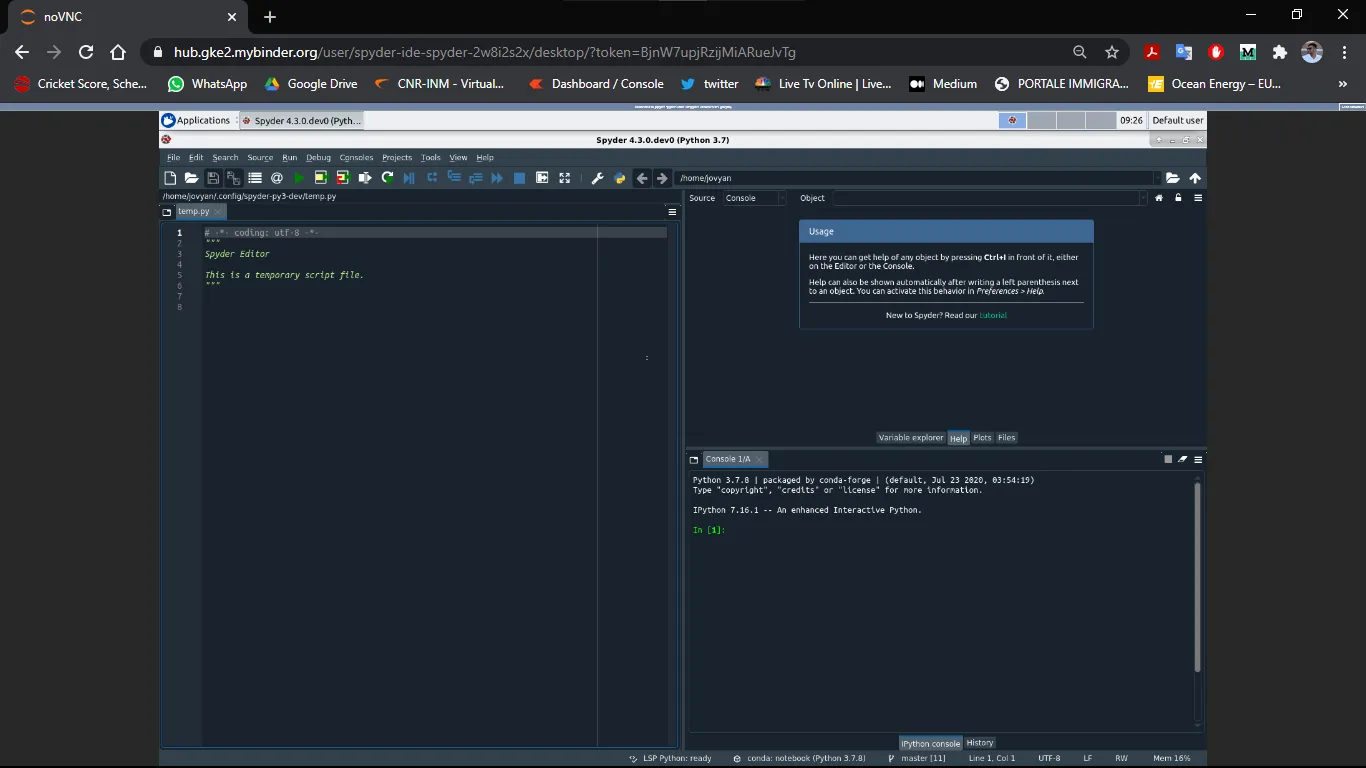The image size is (1366, 768).
Task: Switch to History tab
Action: coord(980,743)
